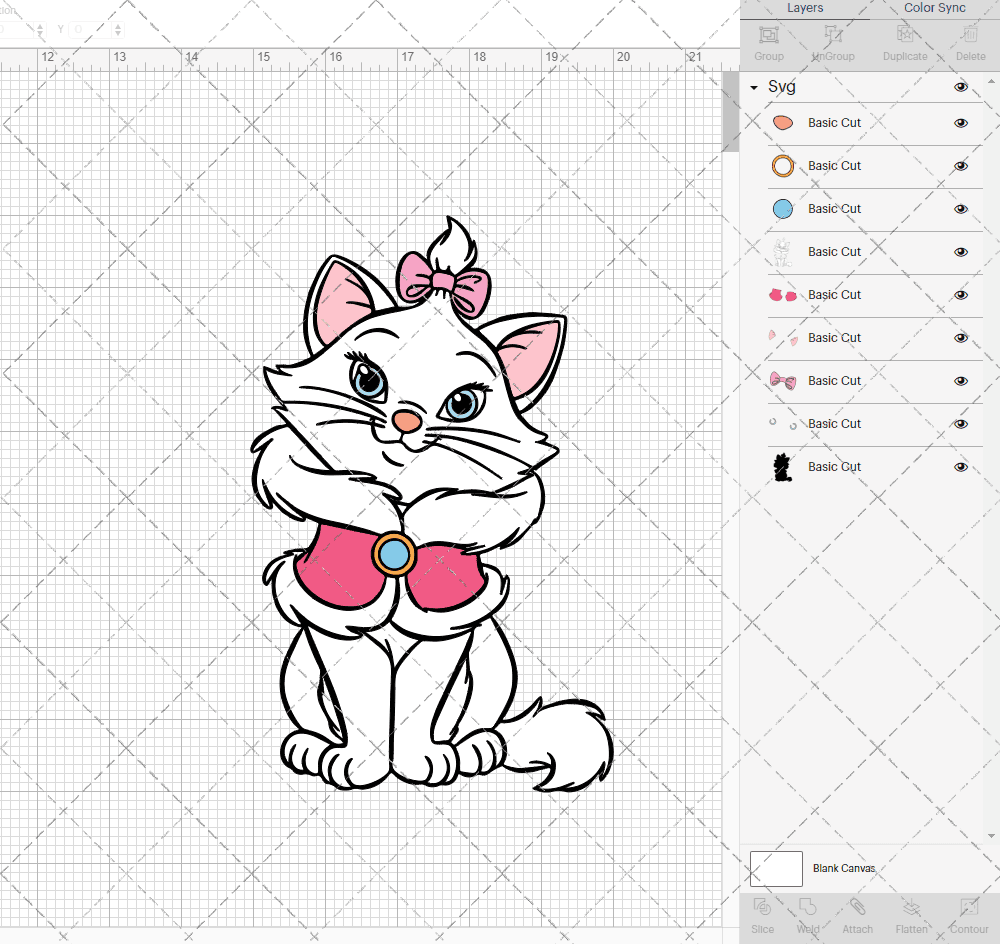Viewport: 1000px width, 944px height.
Task: Select the black silhouette layer thumbnail
Action: tap(783, 467)
